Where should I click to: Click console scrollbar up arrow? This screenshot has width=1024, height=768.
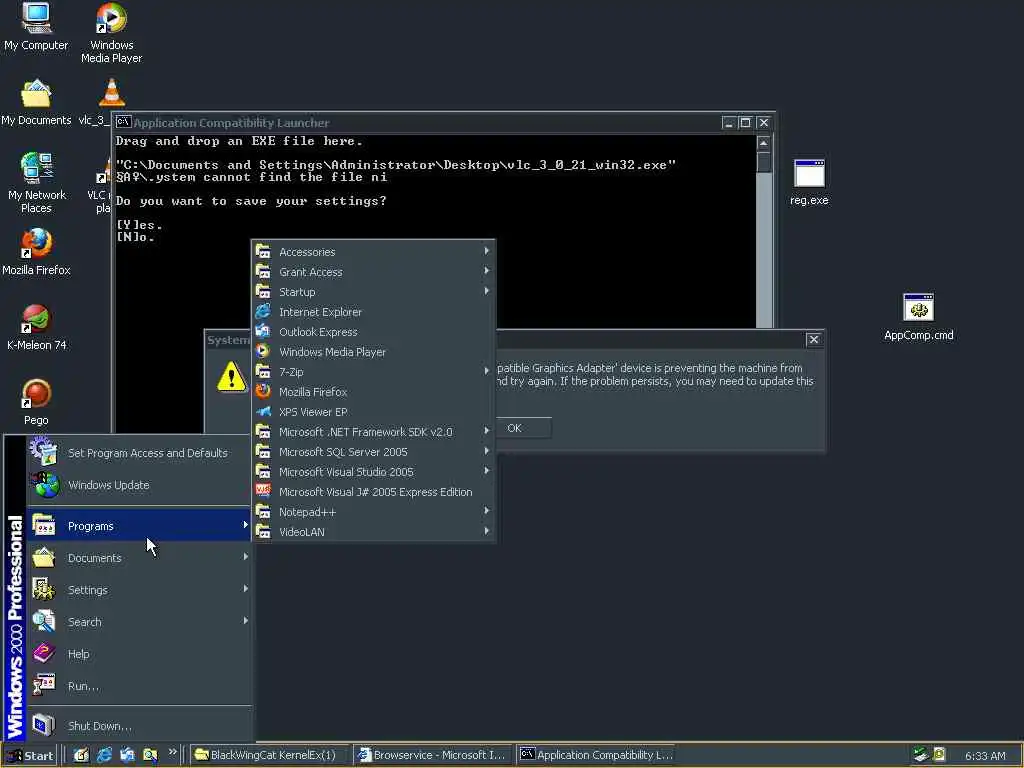click(763, 143)
